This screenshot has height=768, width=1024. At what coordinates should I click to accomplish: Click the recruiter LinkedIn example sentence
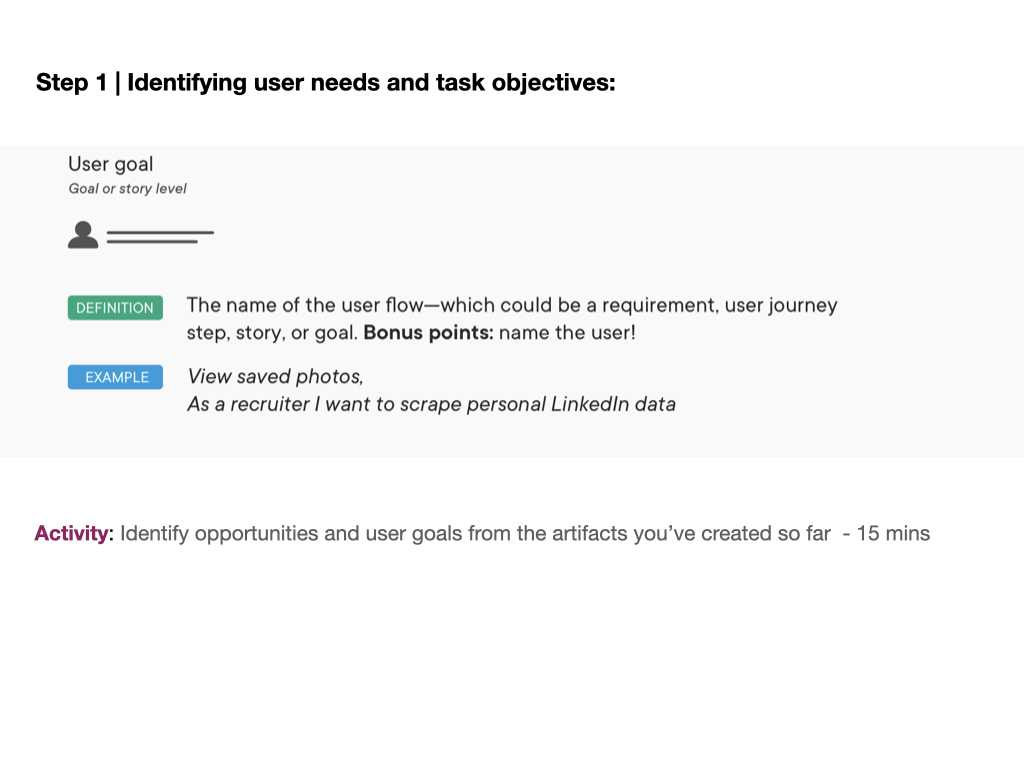431,404
